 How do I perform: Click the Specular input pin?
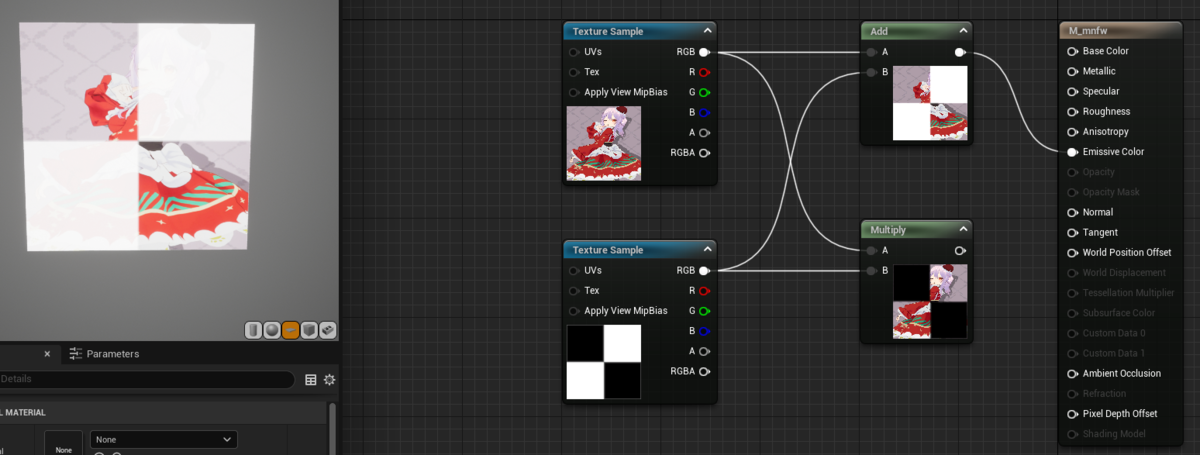pos(1073,91)
